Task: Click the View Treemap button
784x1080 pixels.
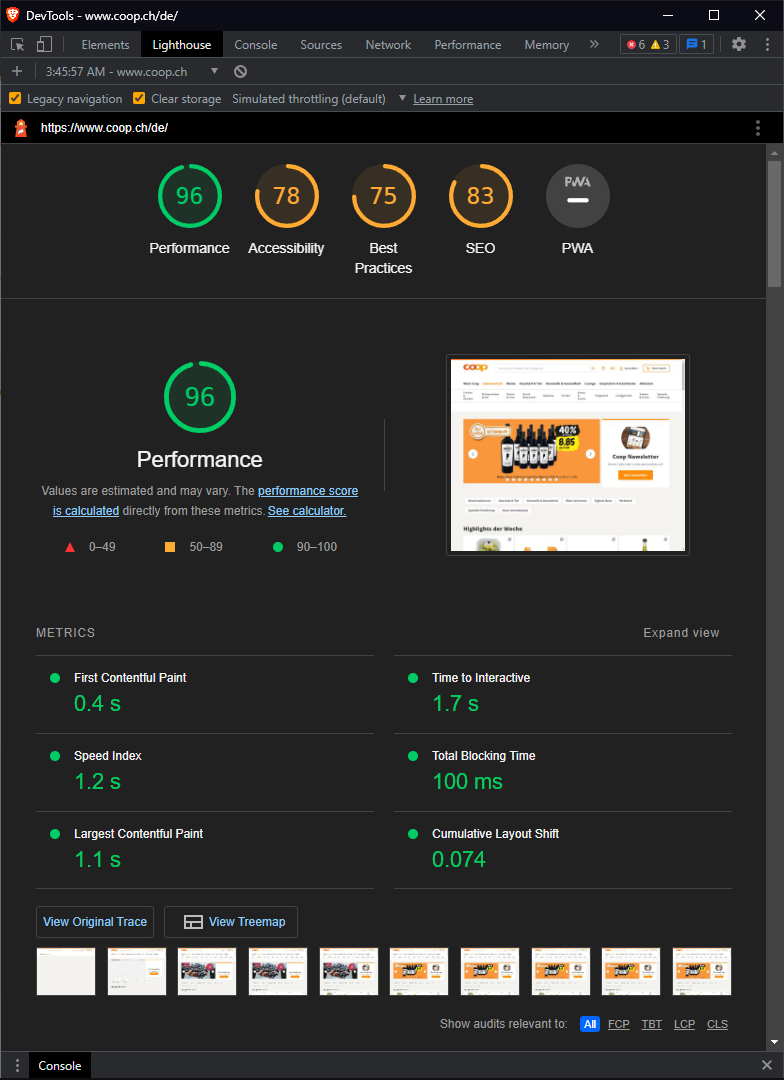Action: point(231,922)
